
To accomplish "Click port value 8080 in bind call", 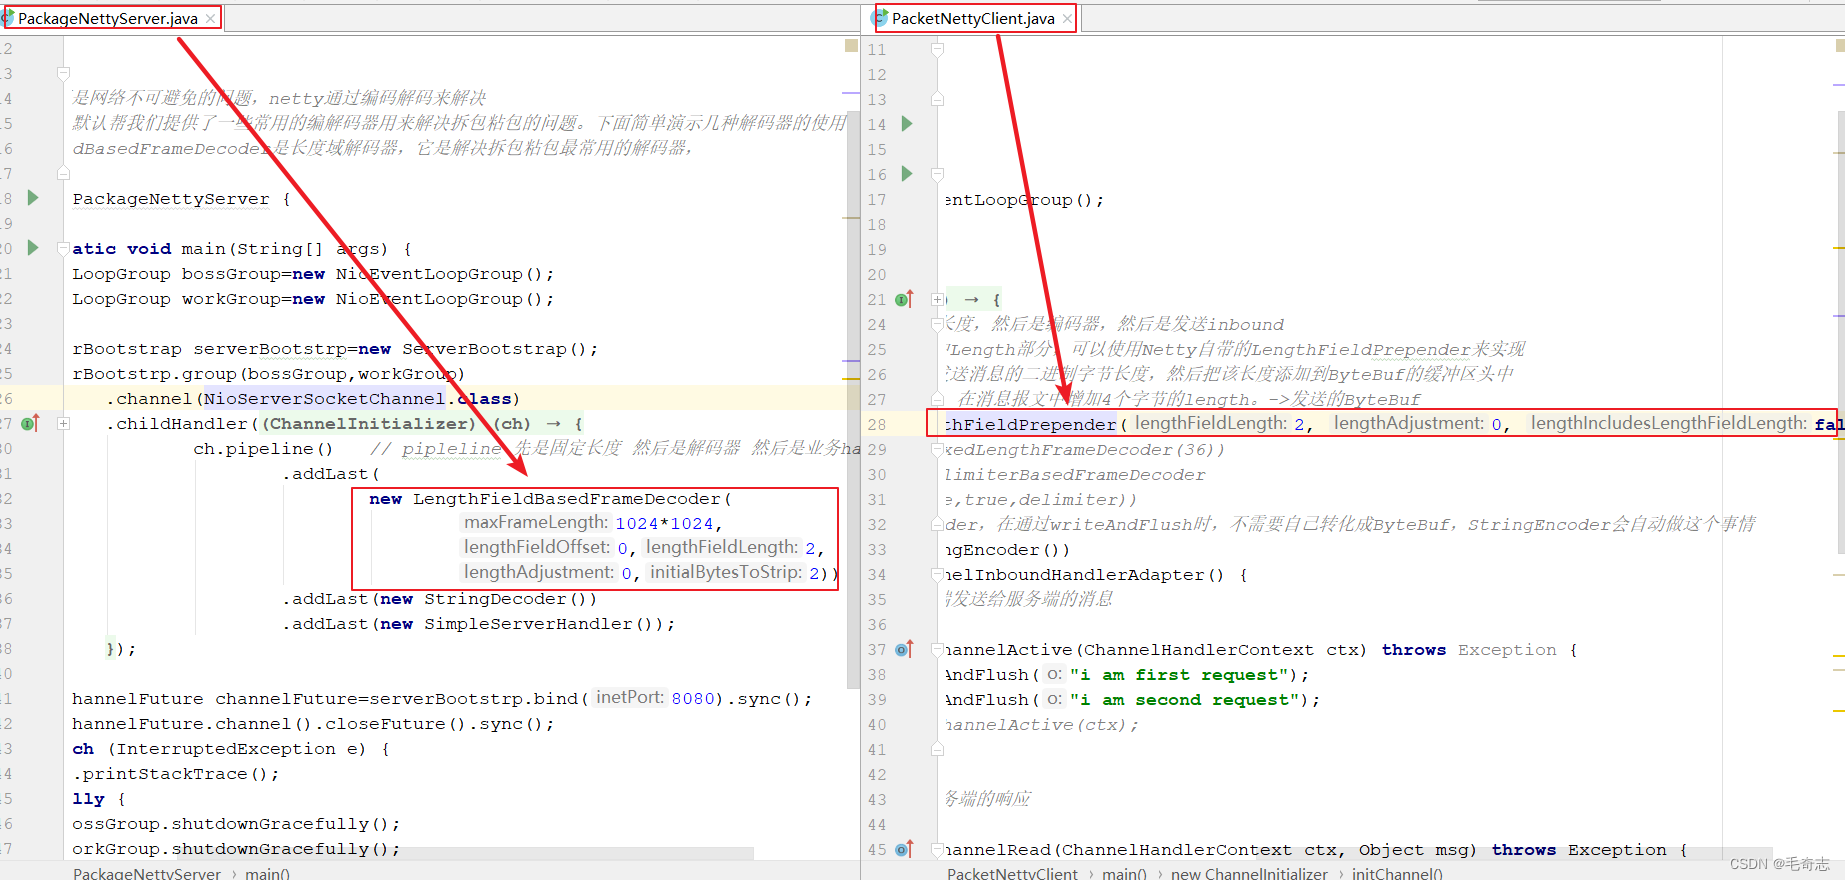I will click(x=693, y=698).
